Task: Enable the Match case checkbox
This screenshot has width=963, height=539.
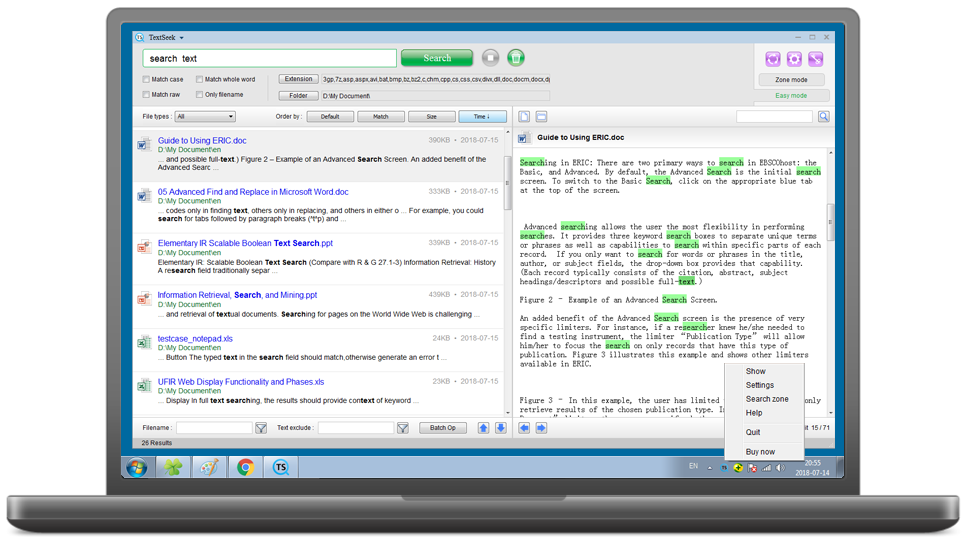Action: tap(147, 80)
